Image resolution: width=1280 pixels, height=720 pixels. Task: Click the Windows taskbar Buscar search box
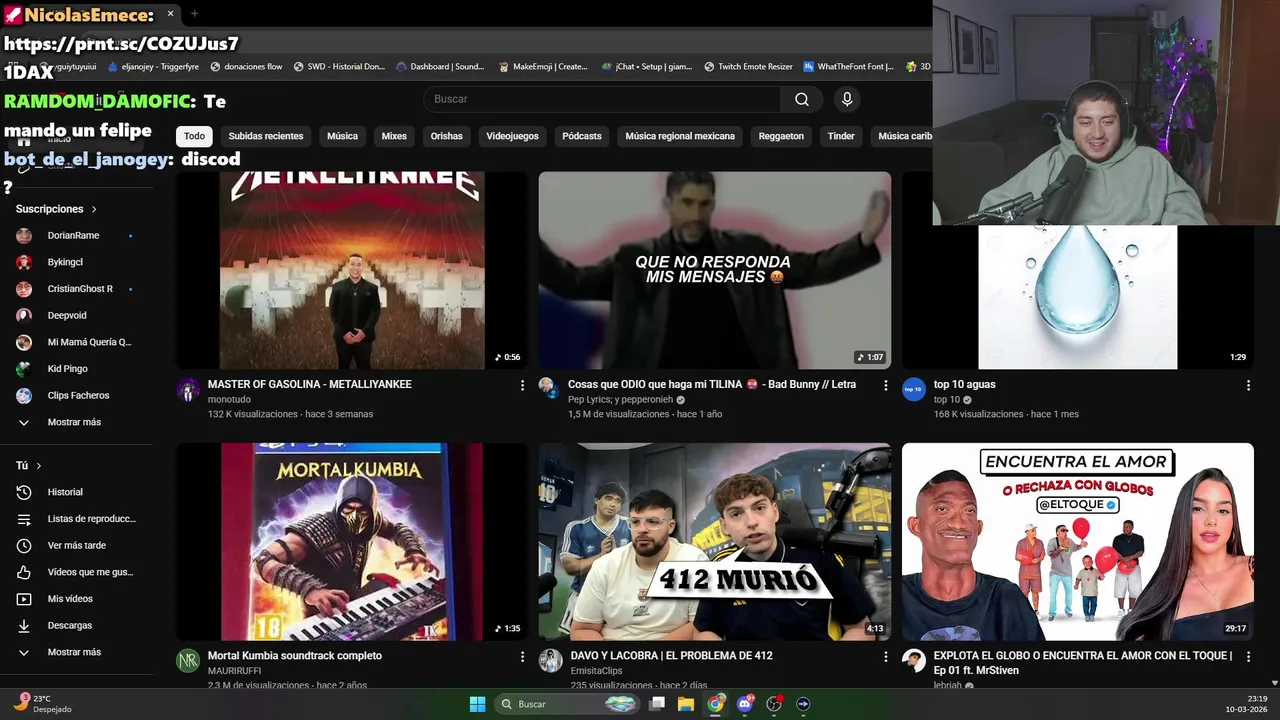[x=567, y=704]
